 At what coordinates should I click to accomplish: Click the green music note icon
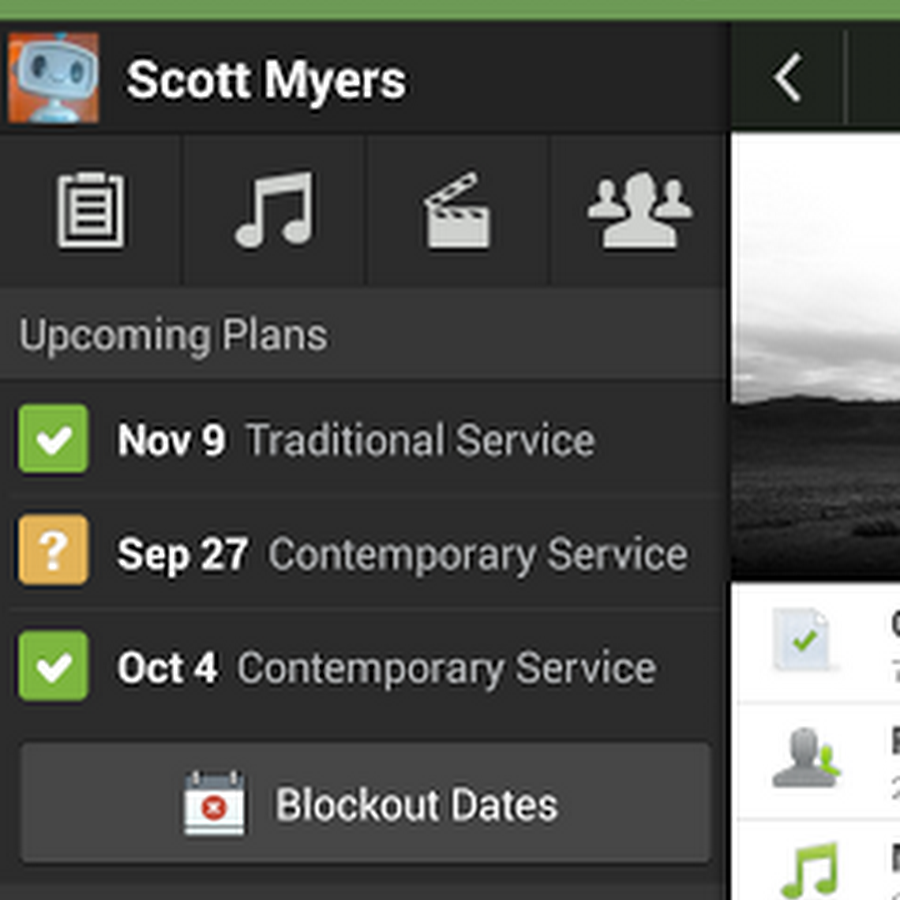pyautogui.click(x=810, y=870)
